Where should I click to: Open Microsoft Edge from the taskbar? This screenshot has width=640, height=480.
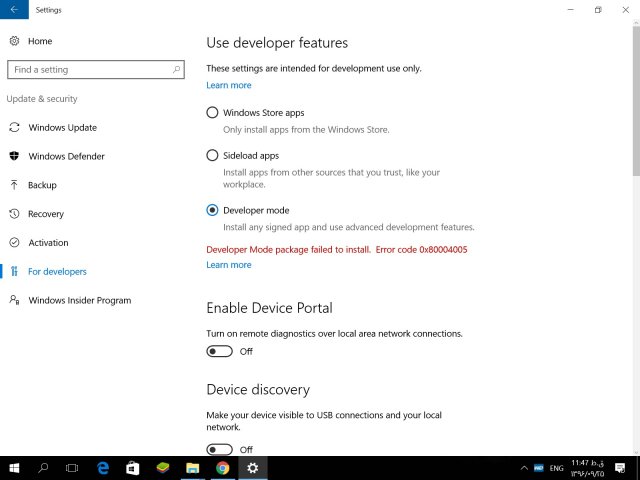click(102, 467)
